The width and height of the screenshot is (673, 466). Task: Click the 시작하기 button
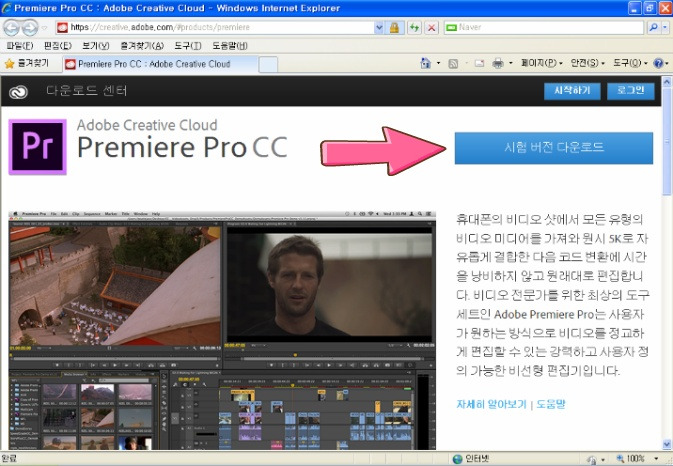(572, 91)
